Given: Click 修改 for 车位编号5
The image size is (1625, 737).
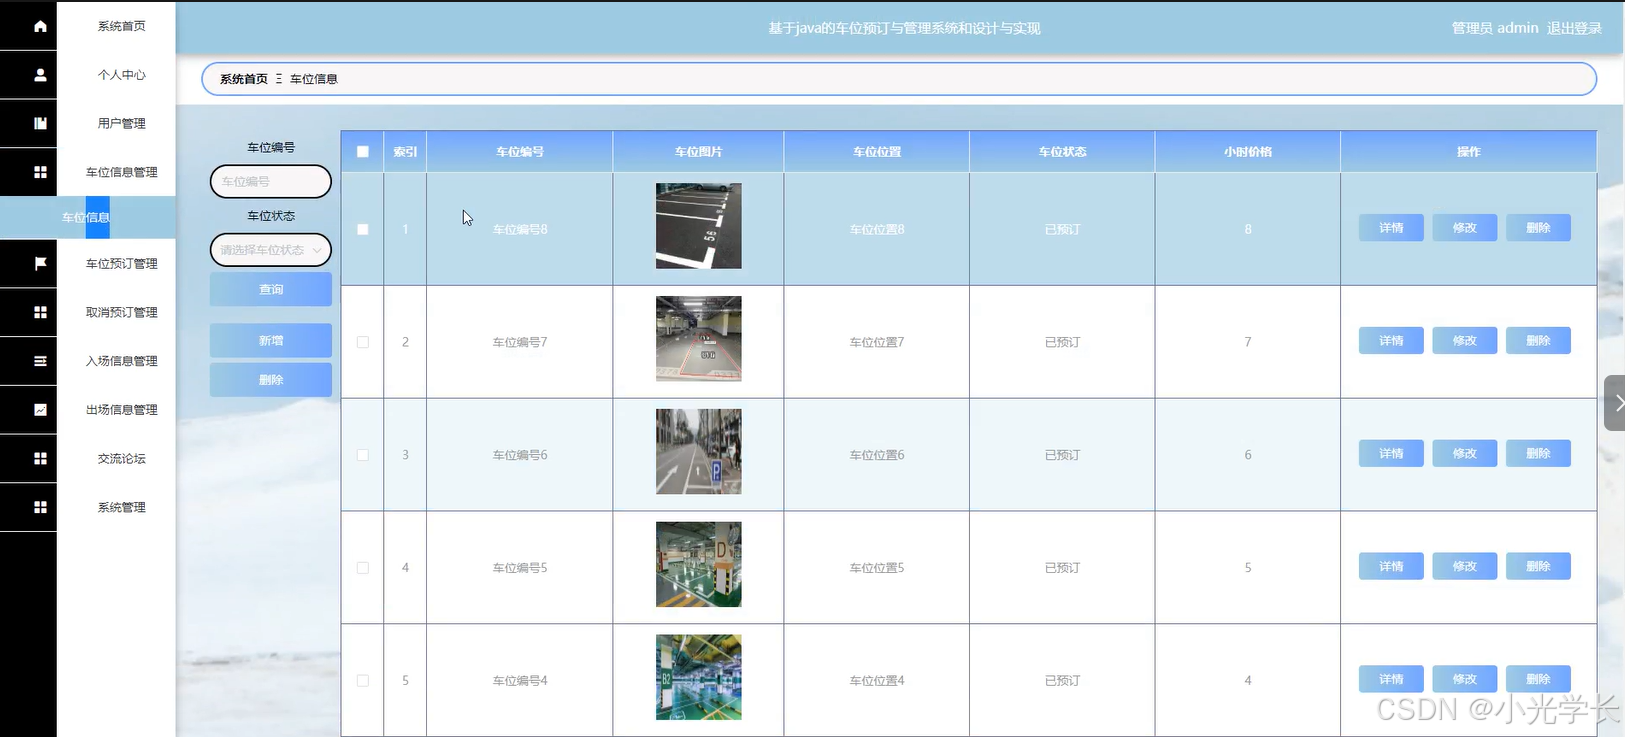Looking at the screenshot, I should pos(1465,567).
